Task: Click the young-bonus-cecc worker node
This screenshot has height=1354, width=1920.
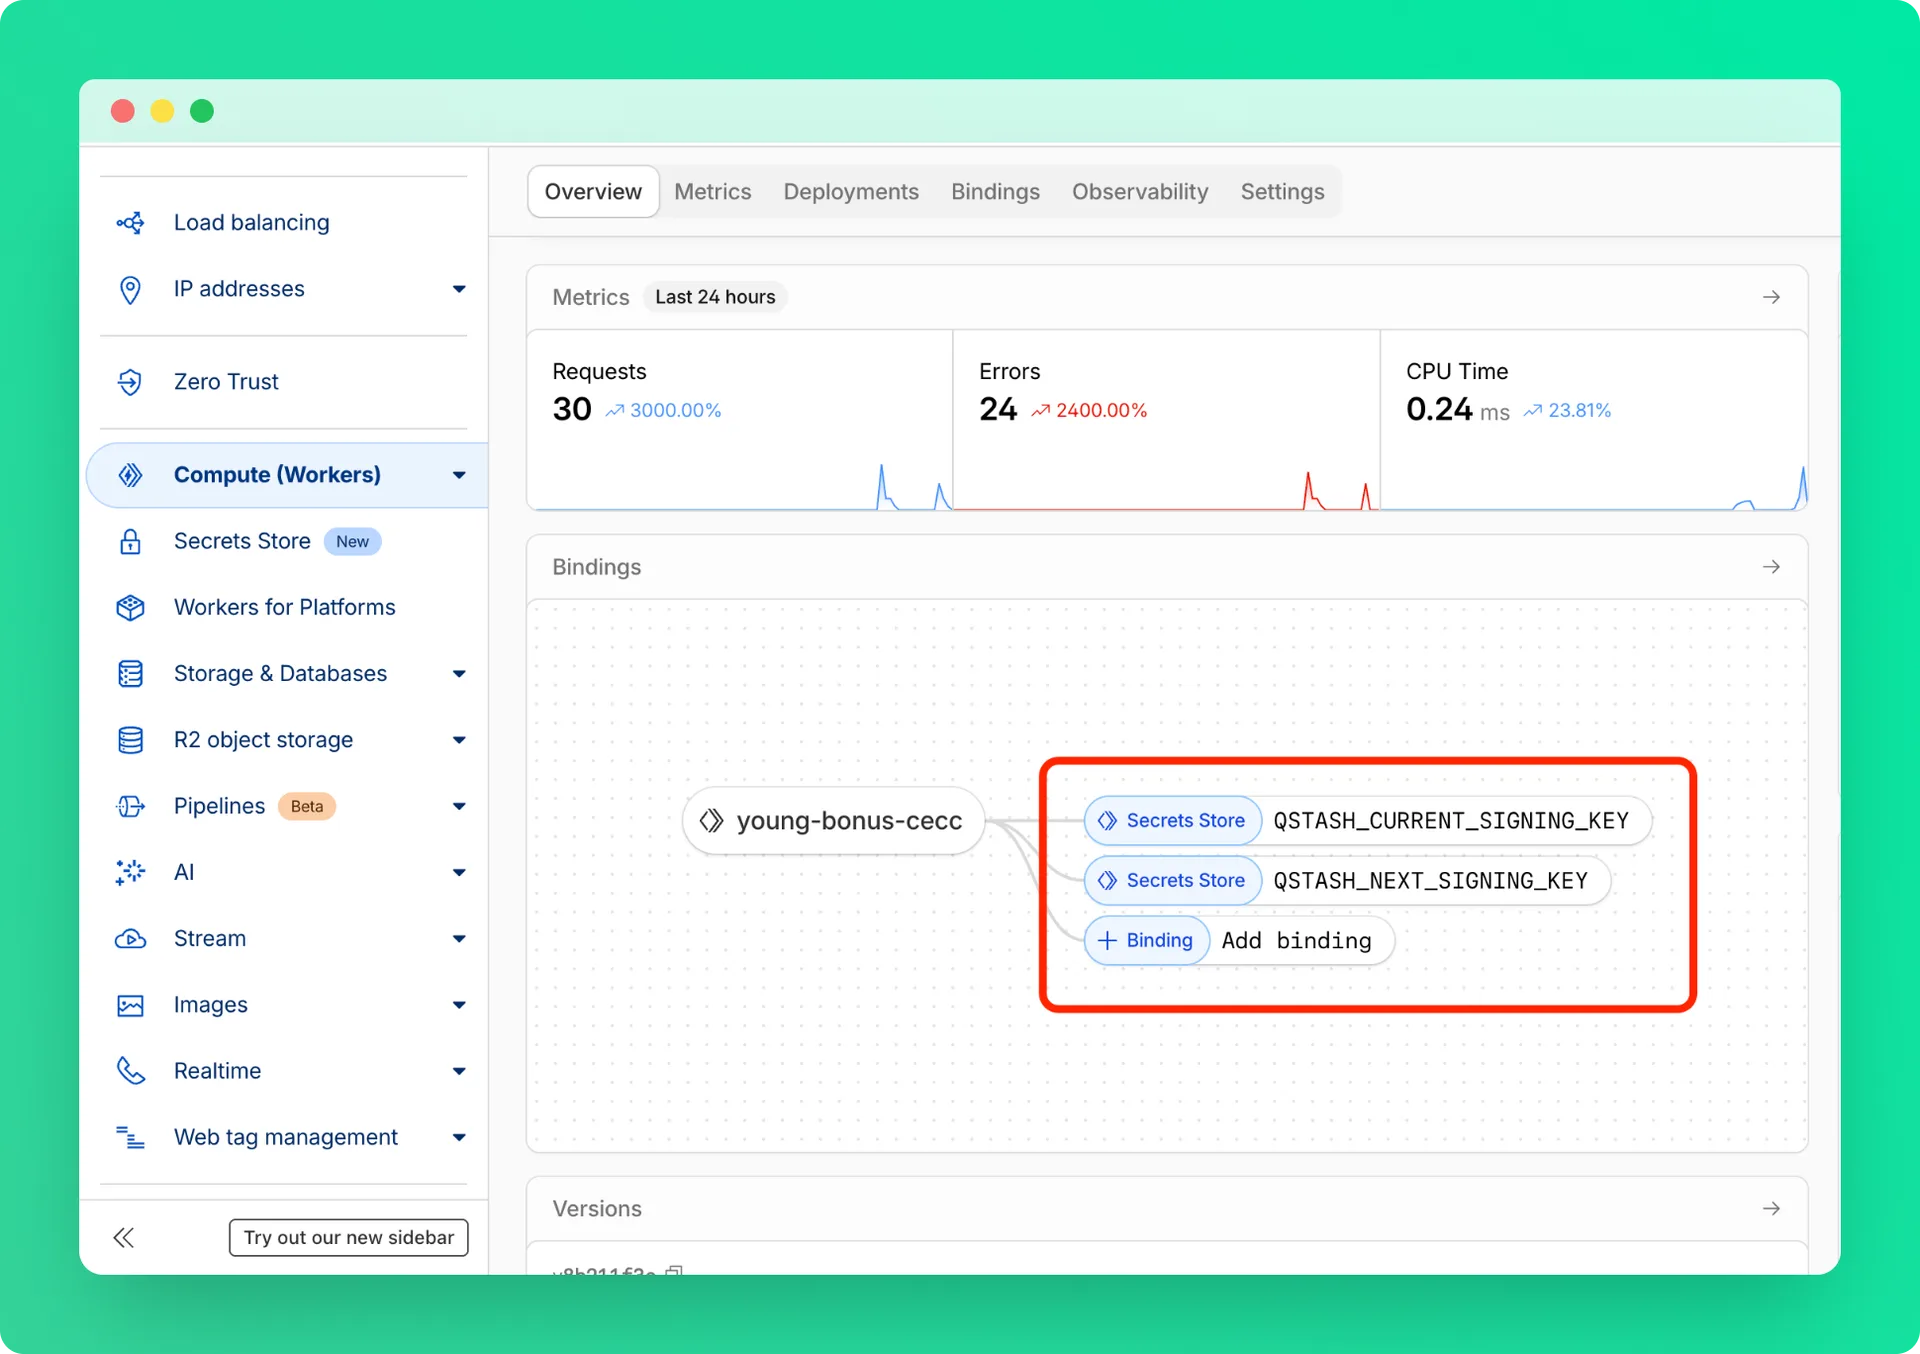Action: pyautogui.click(x=834, y=821)
